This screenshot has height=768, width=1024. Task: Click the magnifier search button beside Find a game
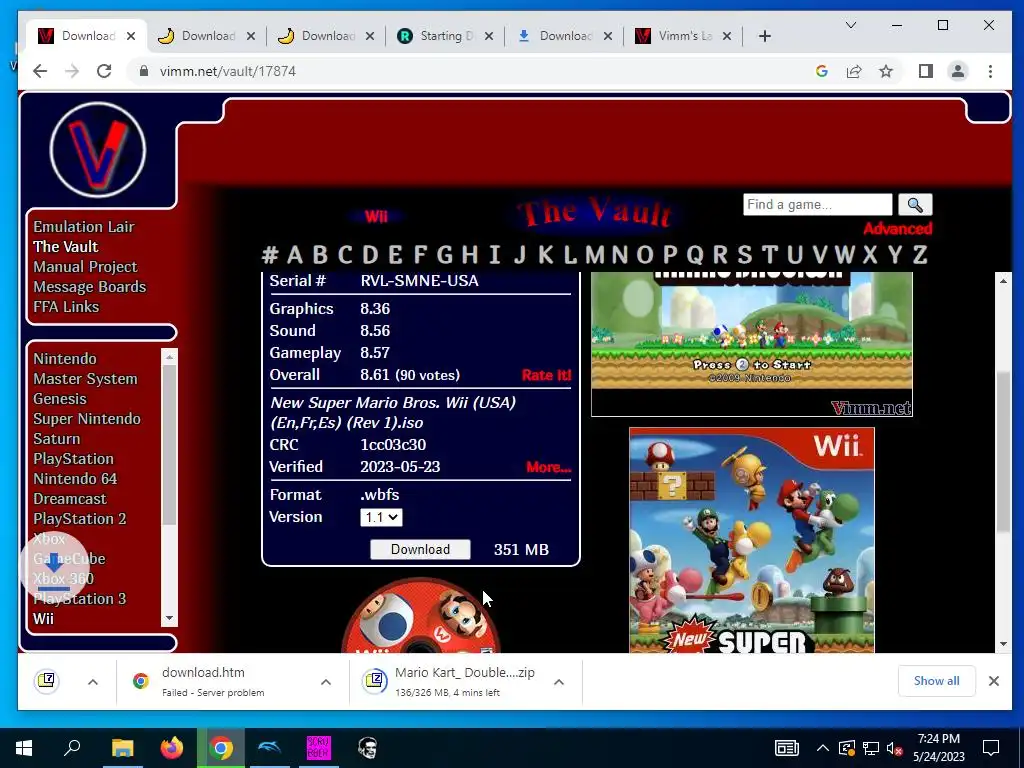(x=915, y=204)
